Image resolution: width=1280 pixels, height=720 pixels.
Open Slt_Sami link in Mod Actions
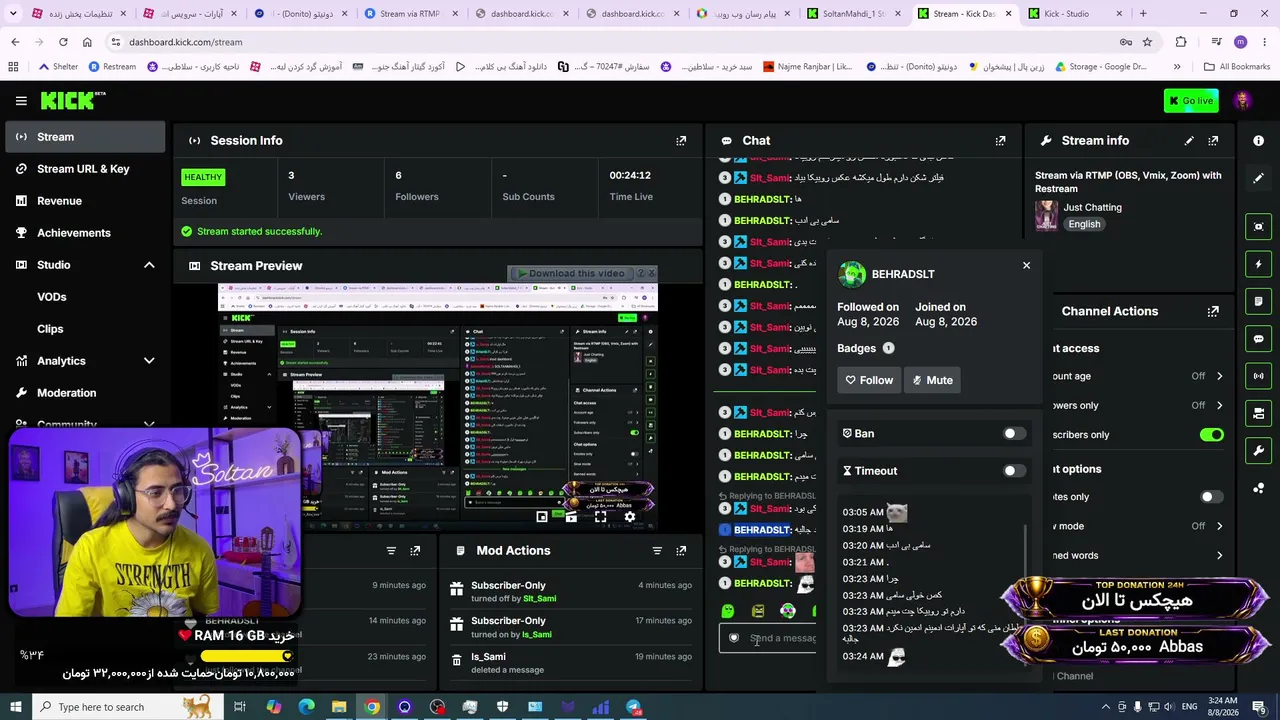click(539, 599)
